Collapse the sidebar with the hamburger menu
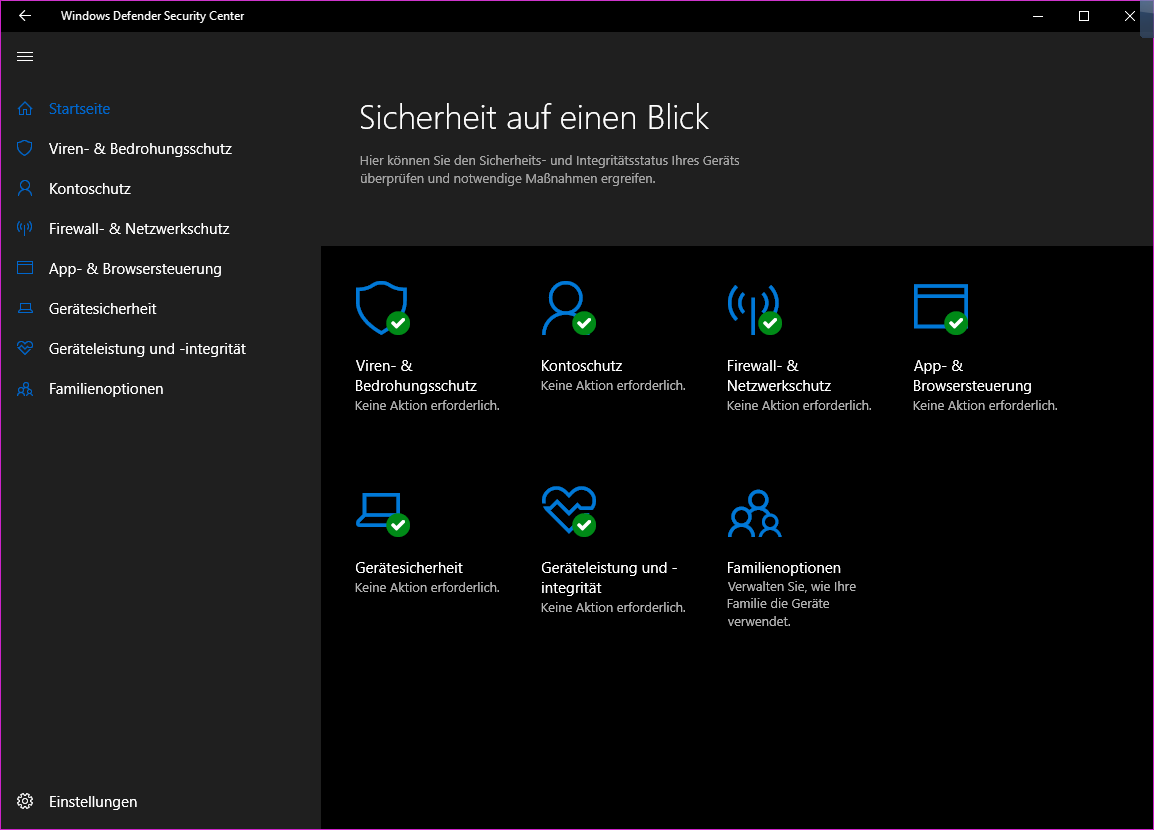The height and width of the screenshot is (830, 1154). 26,57
